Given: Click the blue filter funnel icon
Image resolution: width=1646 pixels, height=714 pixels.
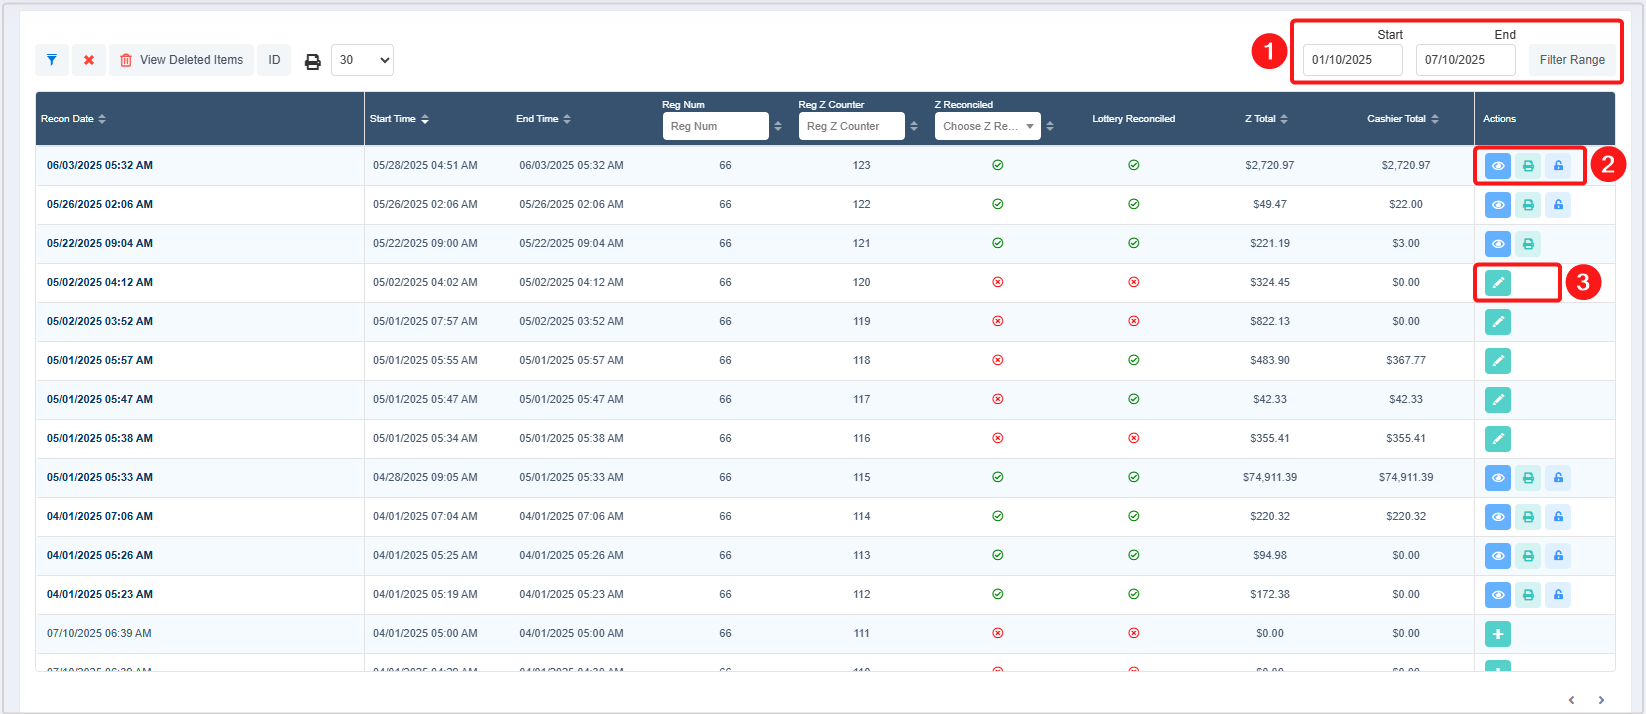Looking at the screenshot, I should coord(52,60).
